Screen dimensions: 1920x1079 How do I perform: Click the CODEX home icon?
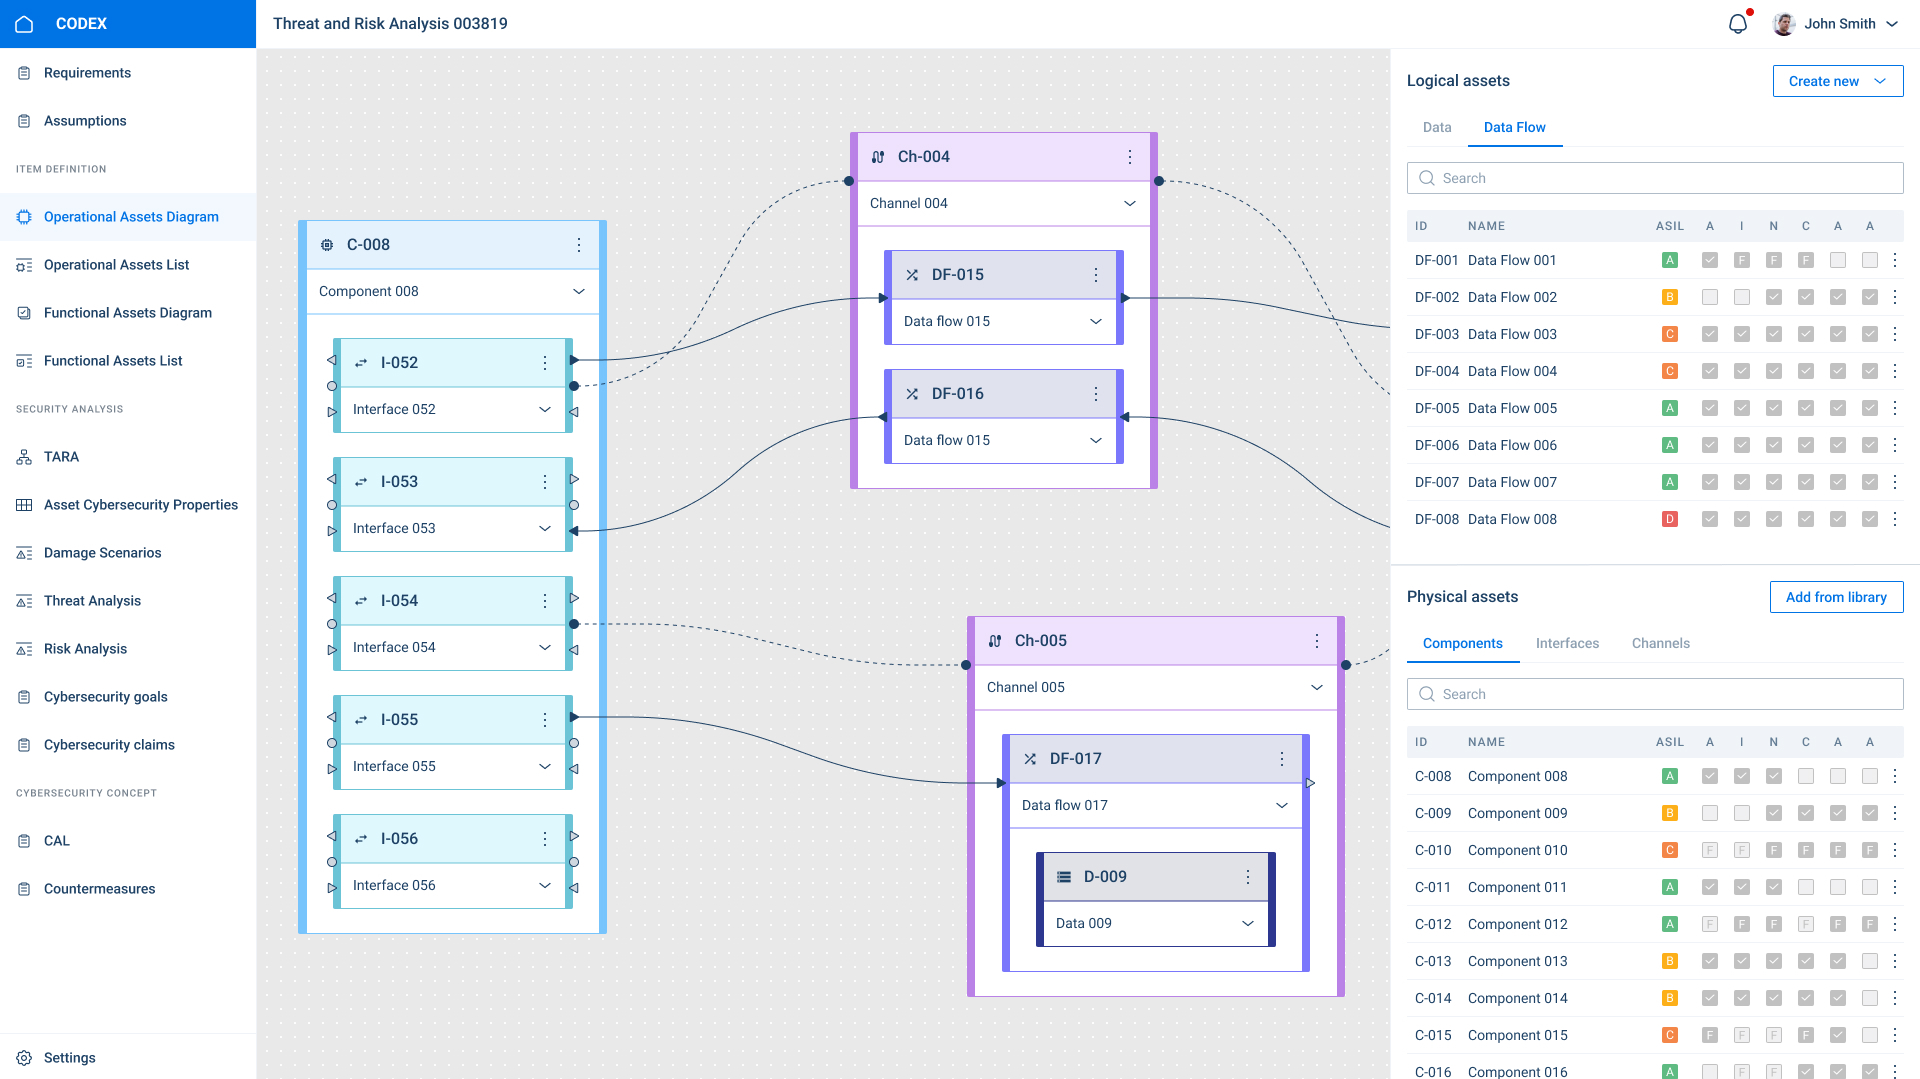tap(25, 24)
